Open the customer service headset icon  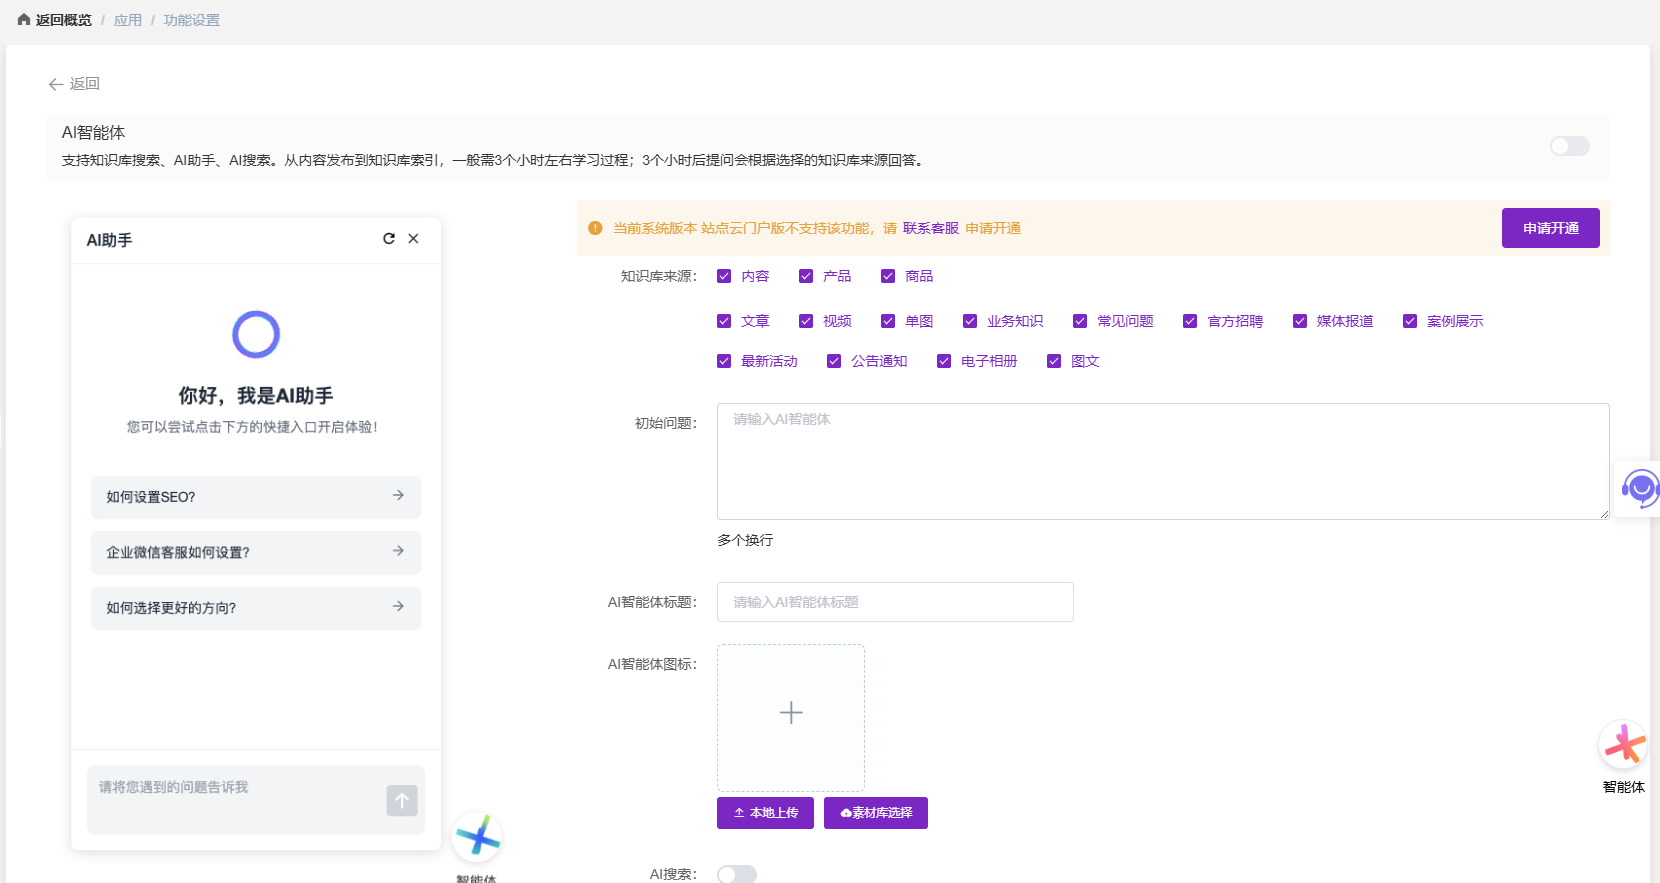[x=1639, y=489]
